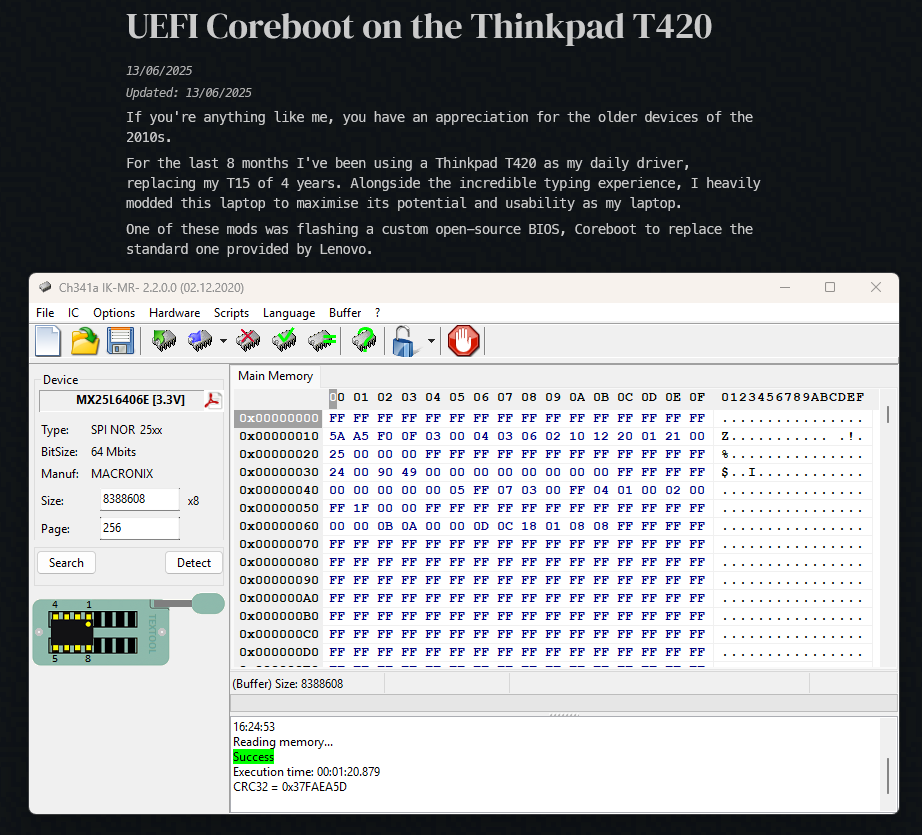Maximize the Ch341a window
922x835 pixels.
(830, 287)
